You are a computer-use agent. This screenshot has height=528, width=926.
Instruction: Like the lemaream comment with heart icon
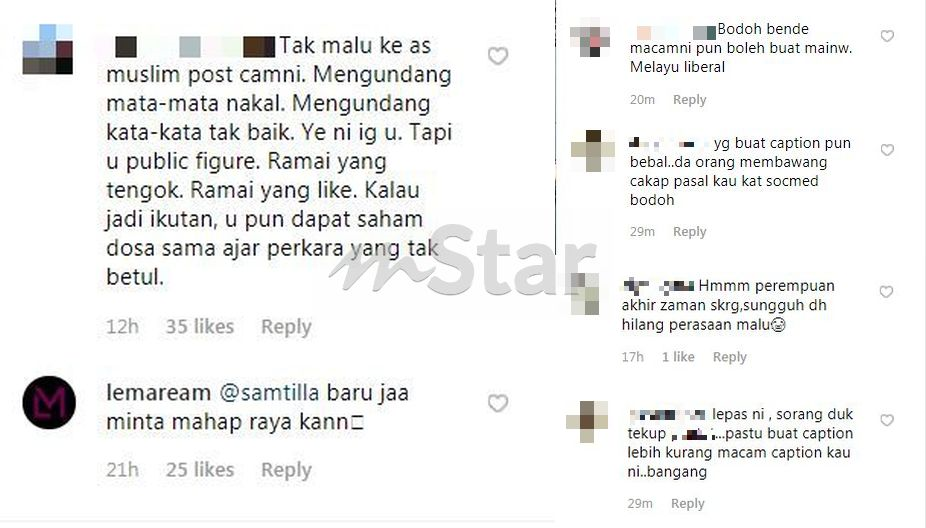[498, 403]
